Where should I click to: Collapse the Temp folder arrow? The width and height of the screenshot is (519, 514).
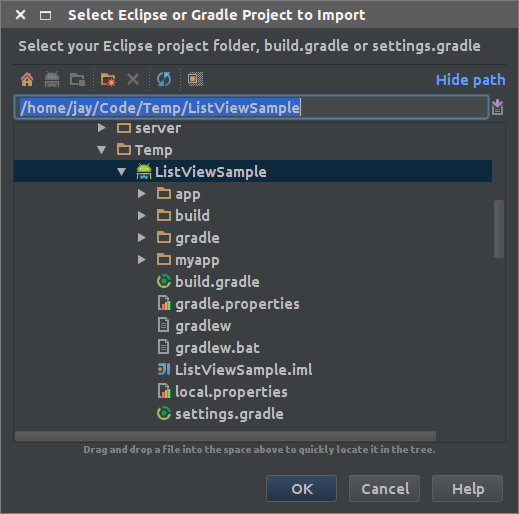pyautogui.click(x=102, y=150)
